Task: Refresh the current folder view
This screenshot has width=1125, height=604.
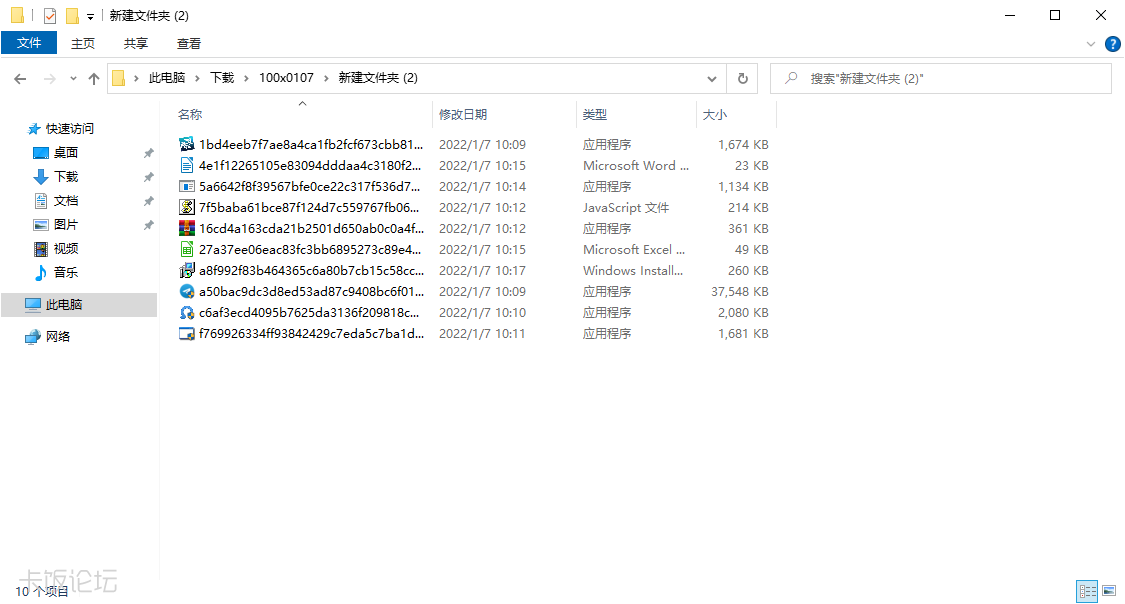Action: pyautogui.click(x=742, y=78)
